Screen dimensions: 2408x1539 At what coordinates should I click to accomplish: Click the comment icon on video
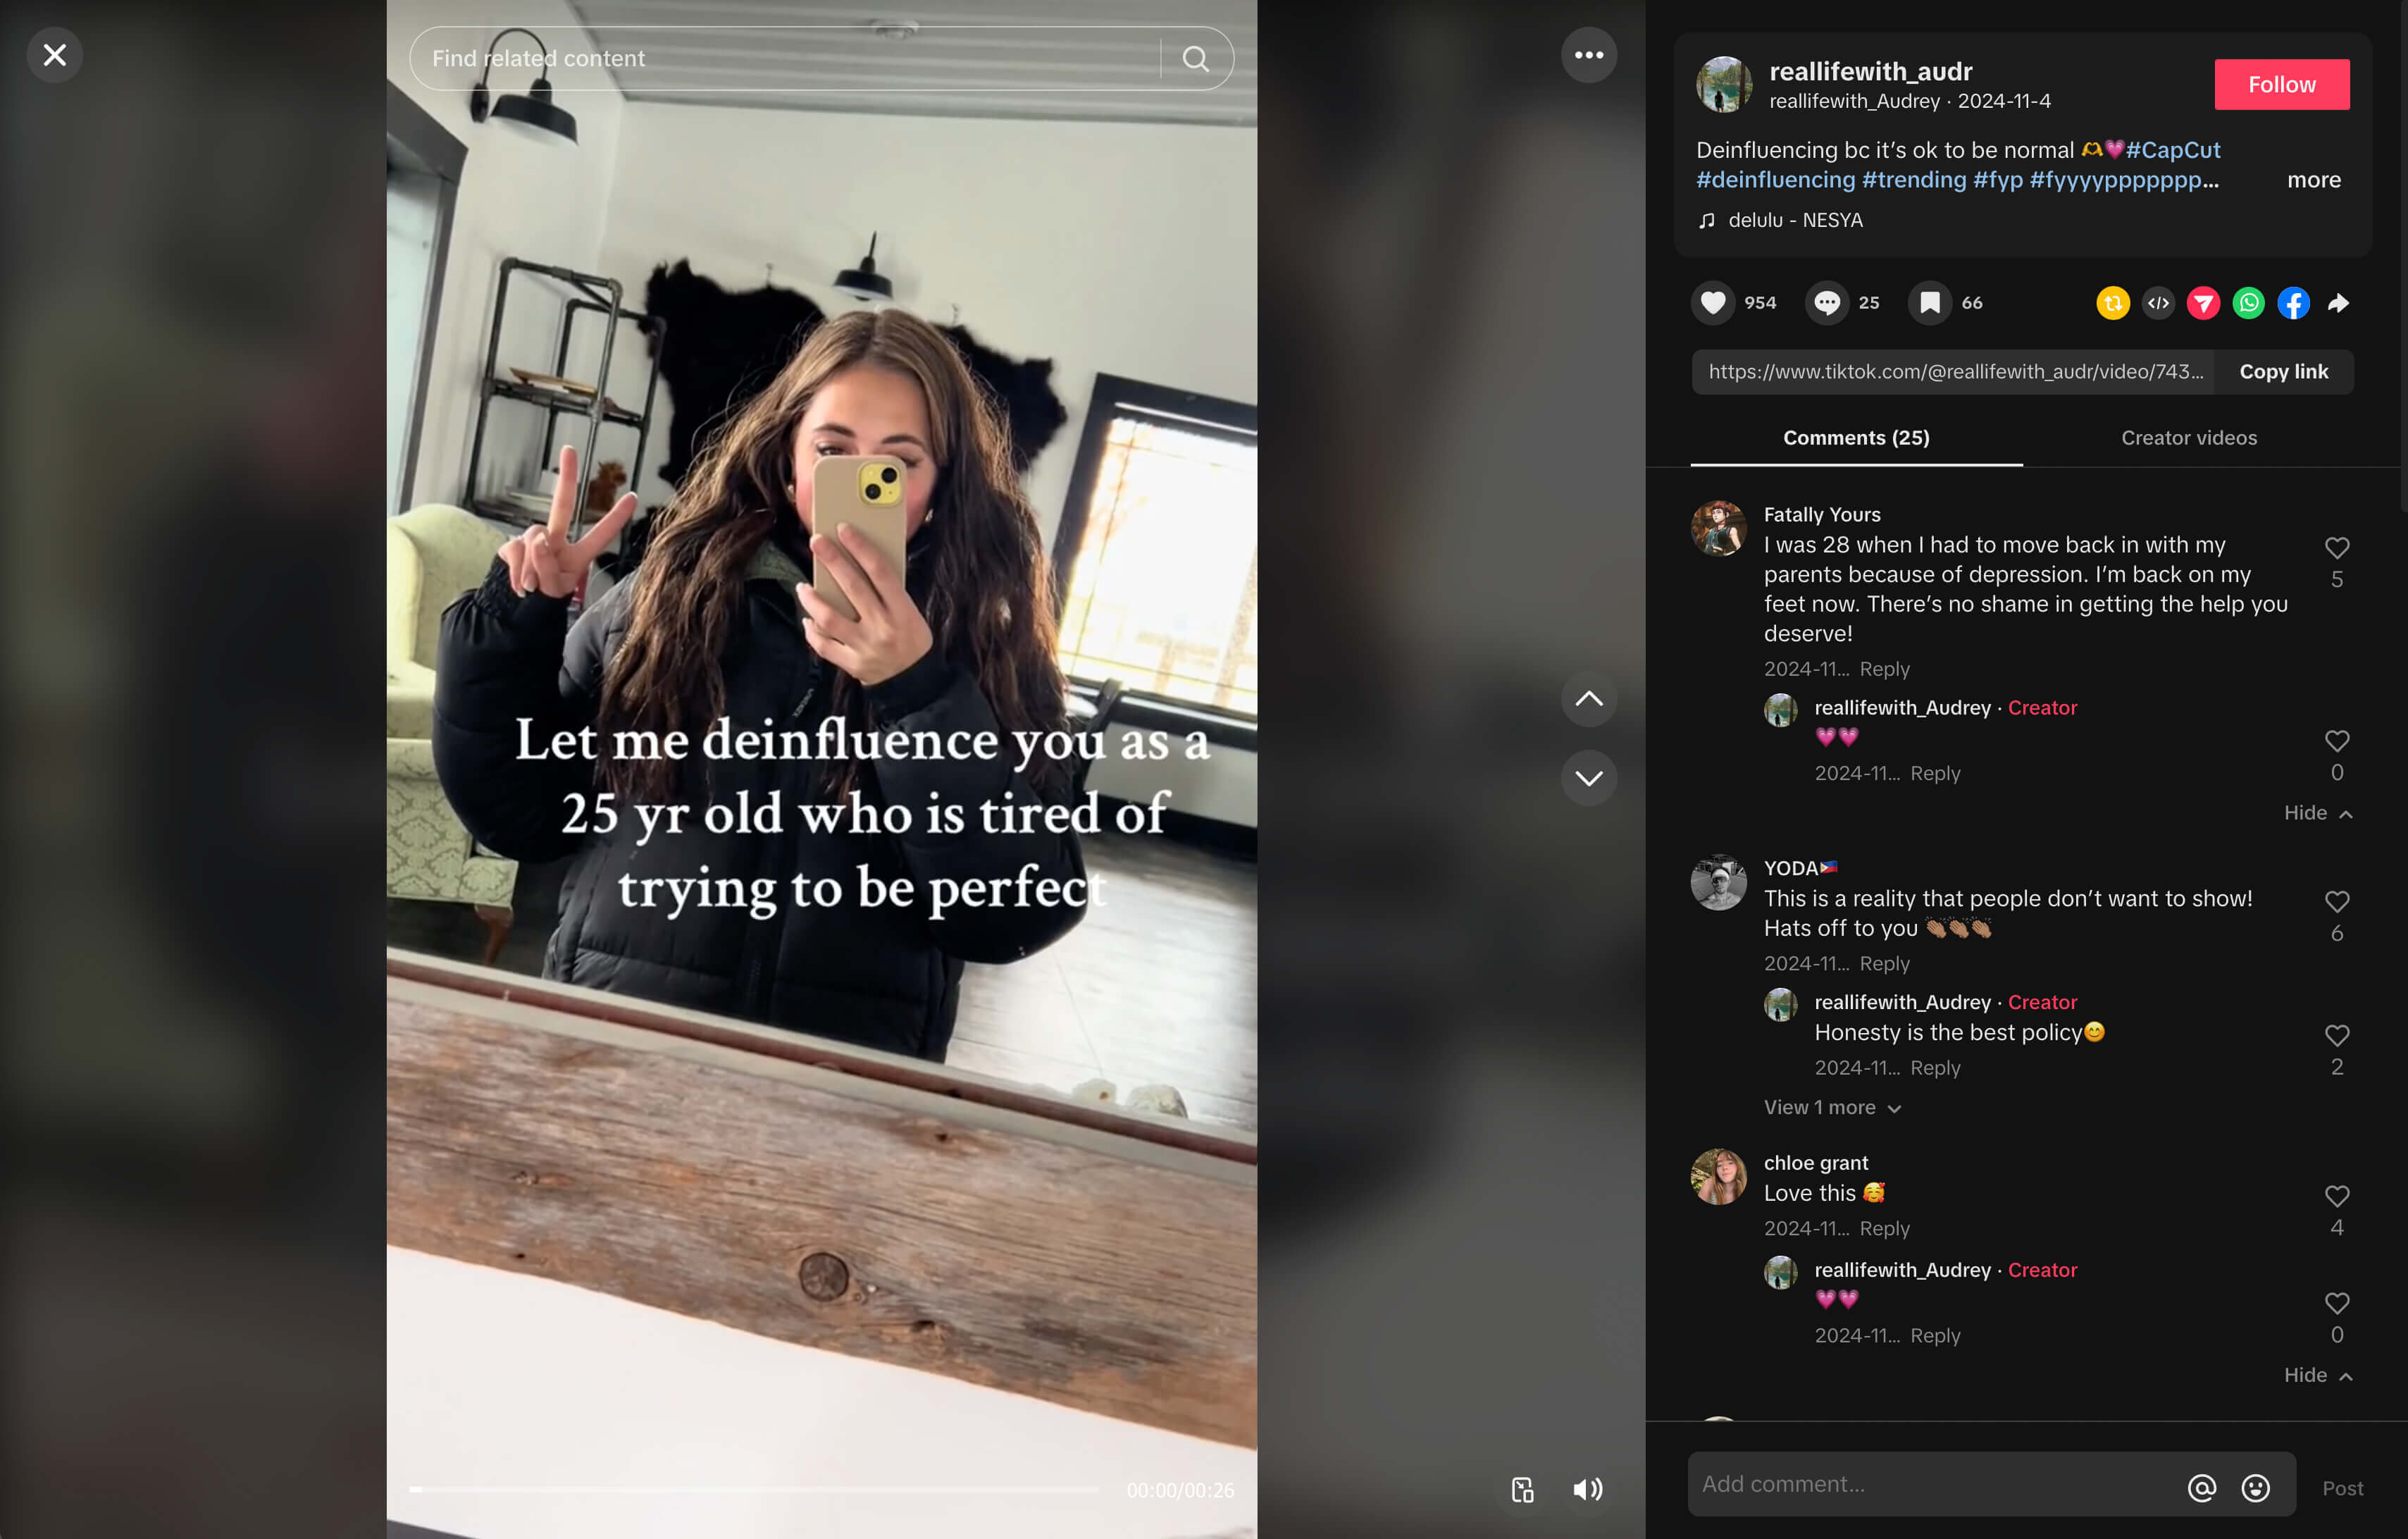point(1827,302)
